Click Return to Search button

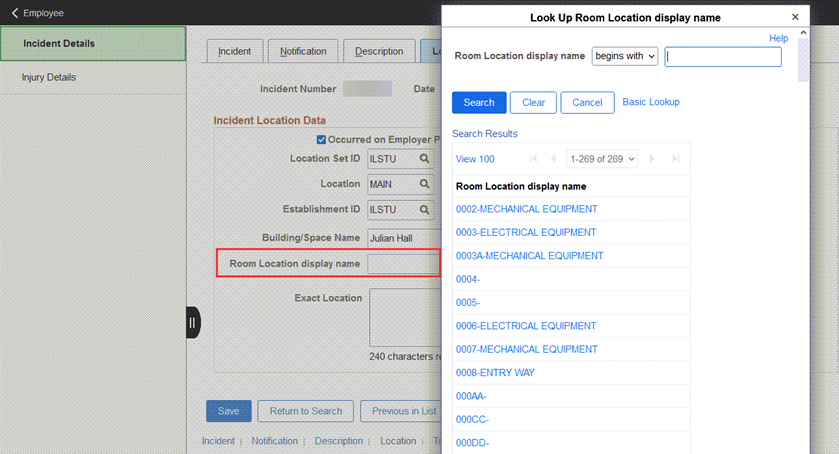coord(306,411)
